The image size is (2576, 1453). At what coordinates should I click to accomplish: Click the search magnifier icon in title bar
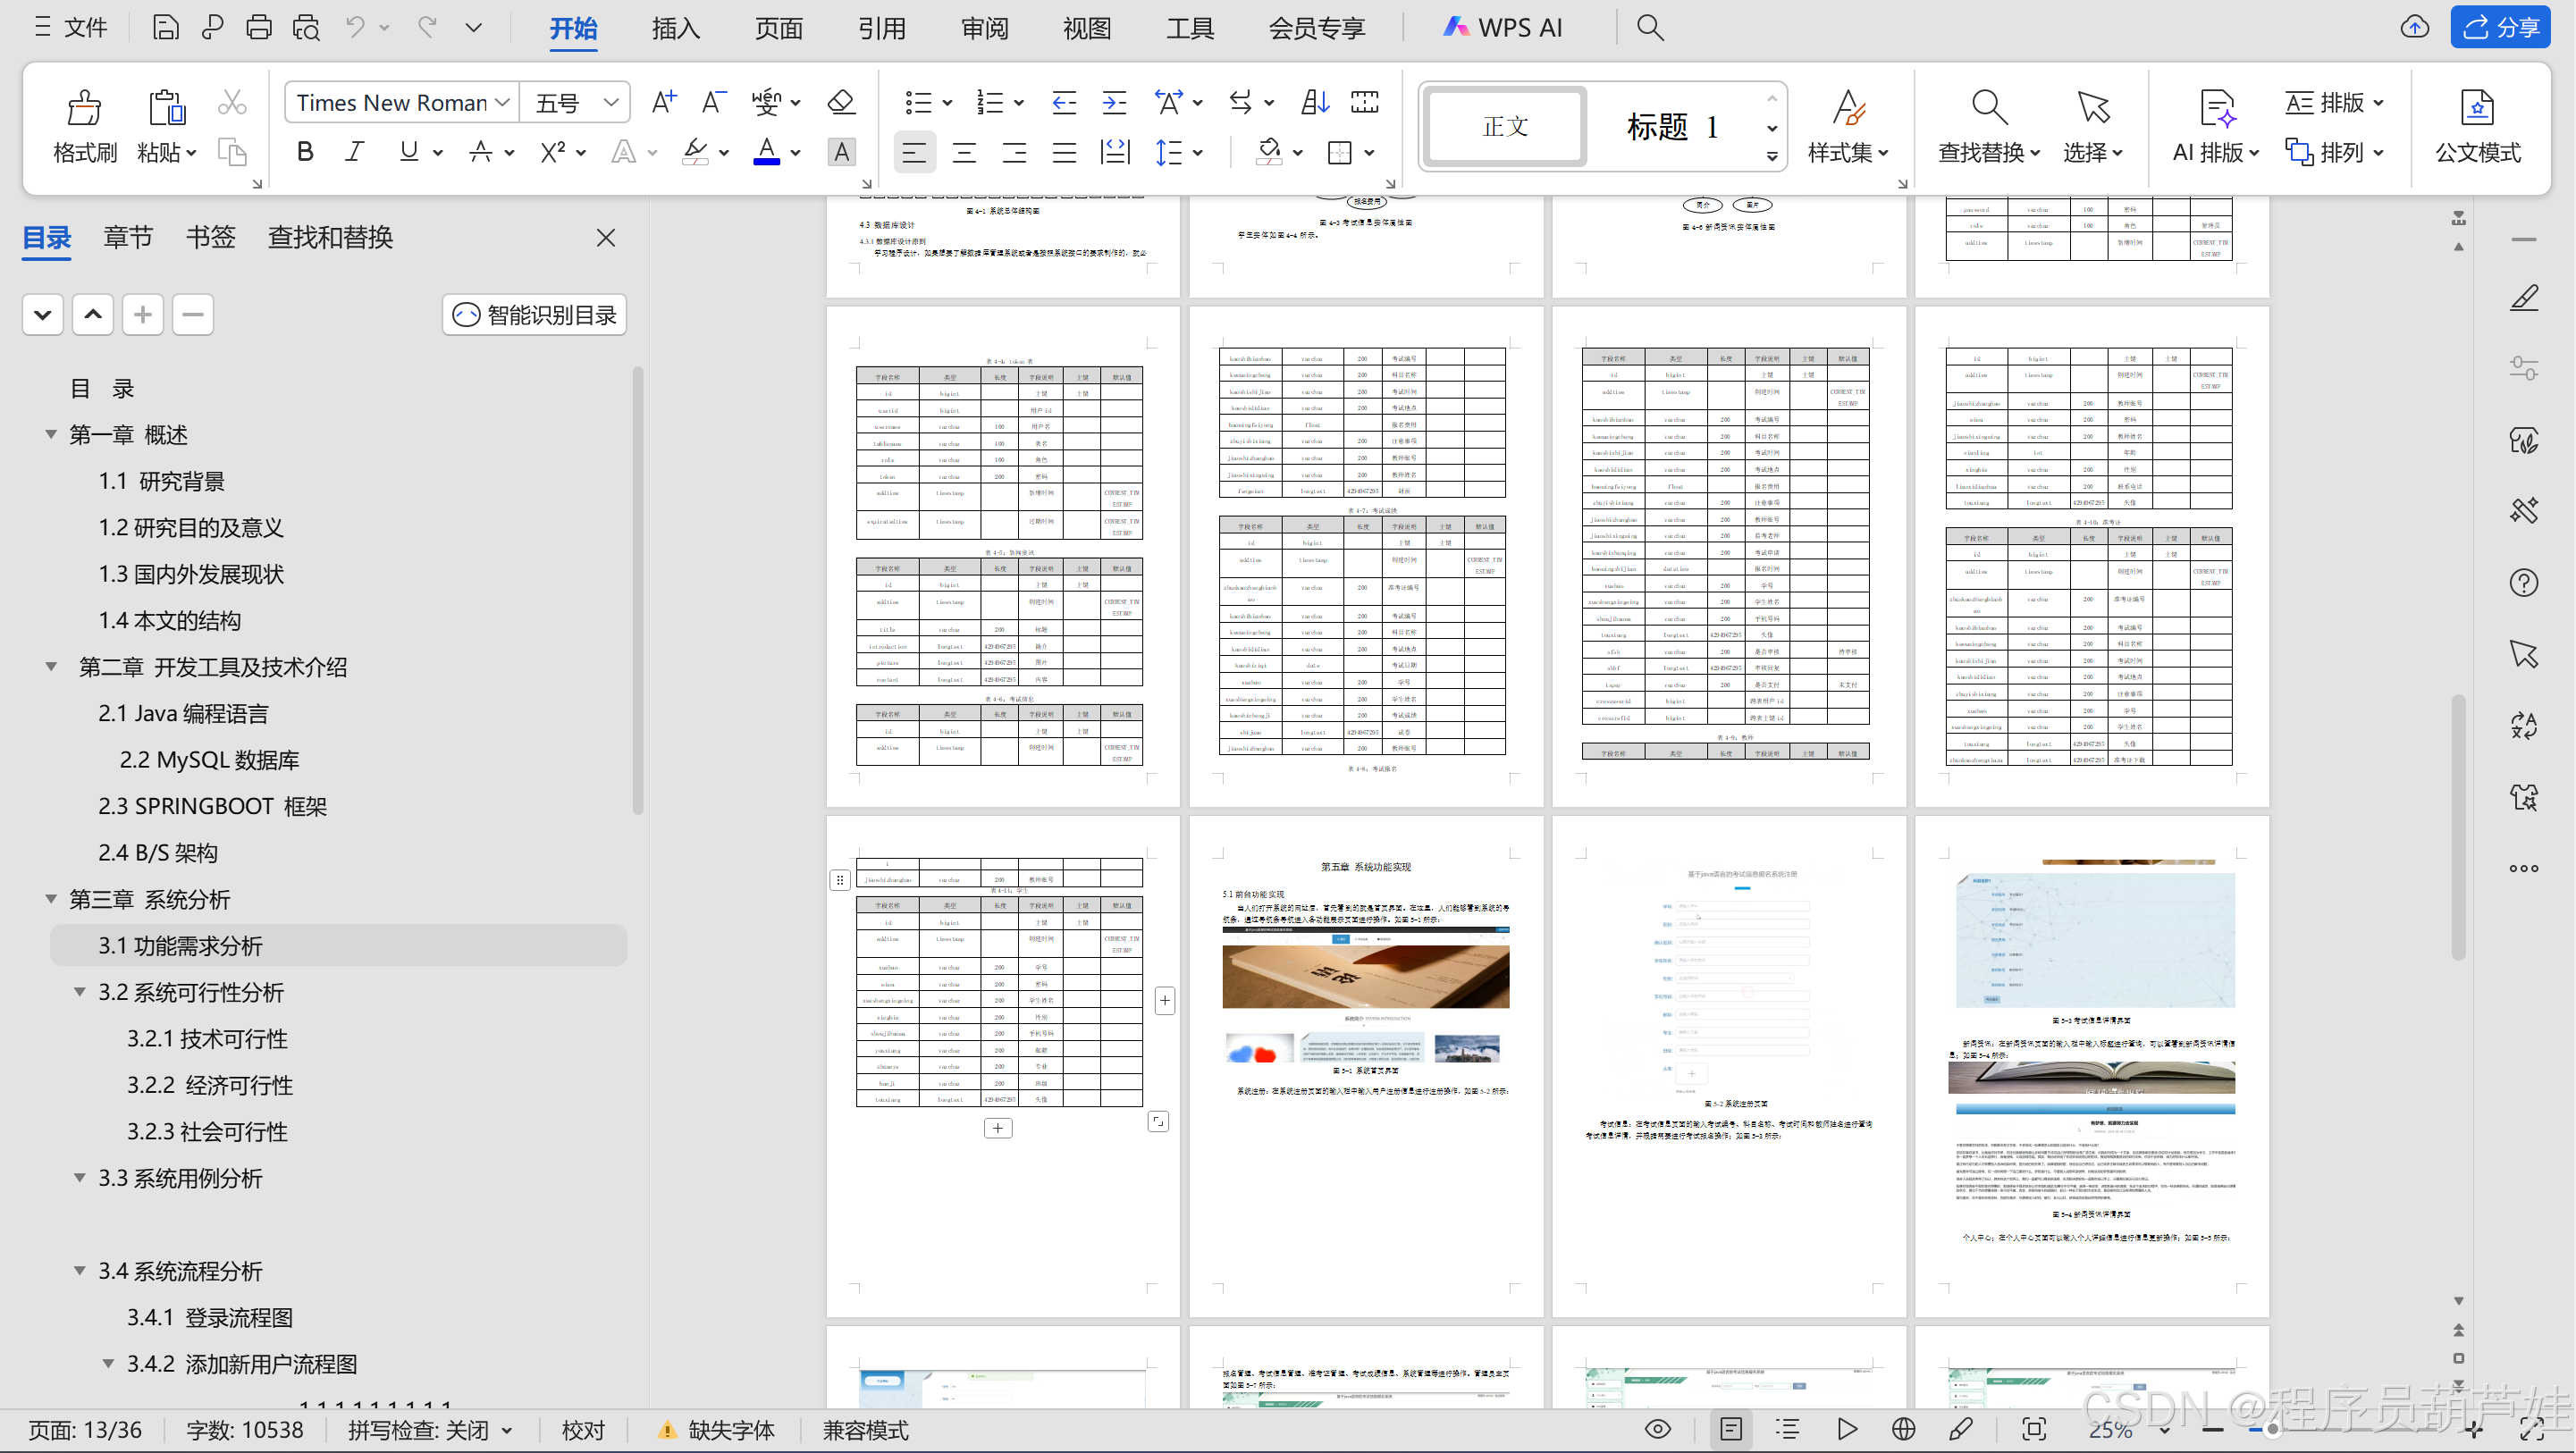pyautogui.click(x=1650, y=27)
